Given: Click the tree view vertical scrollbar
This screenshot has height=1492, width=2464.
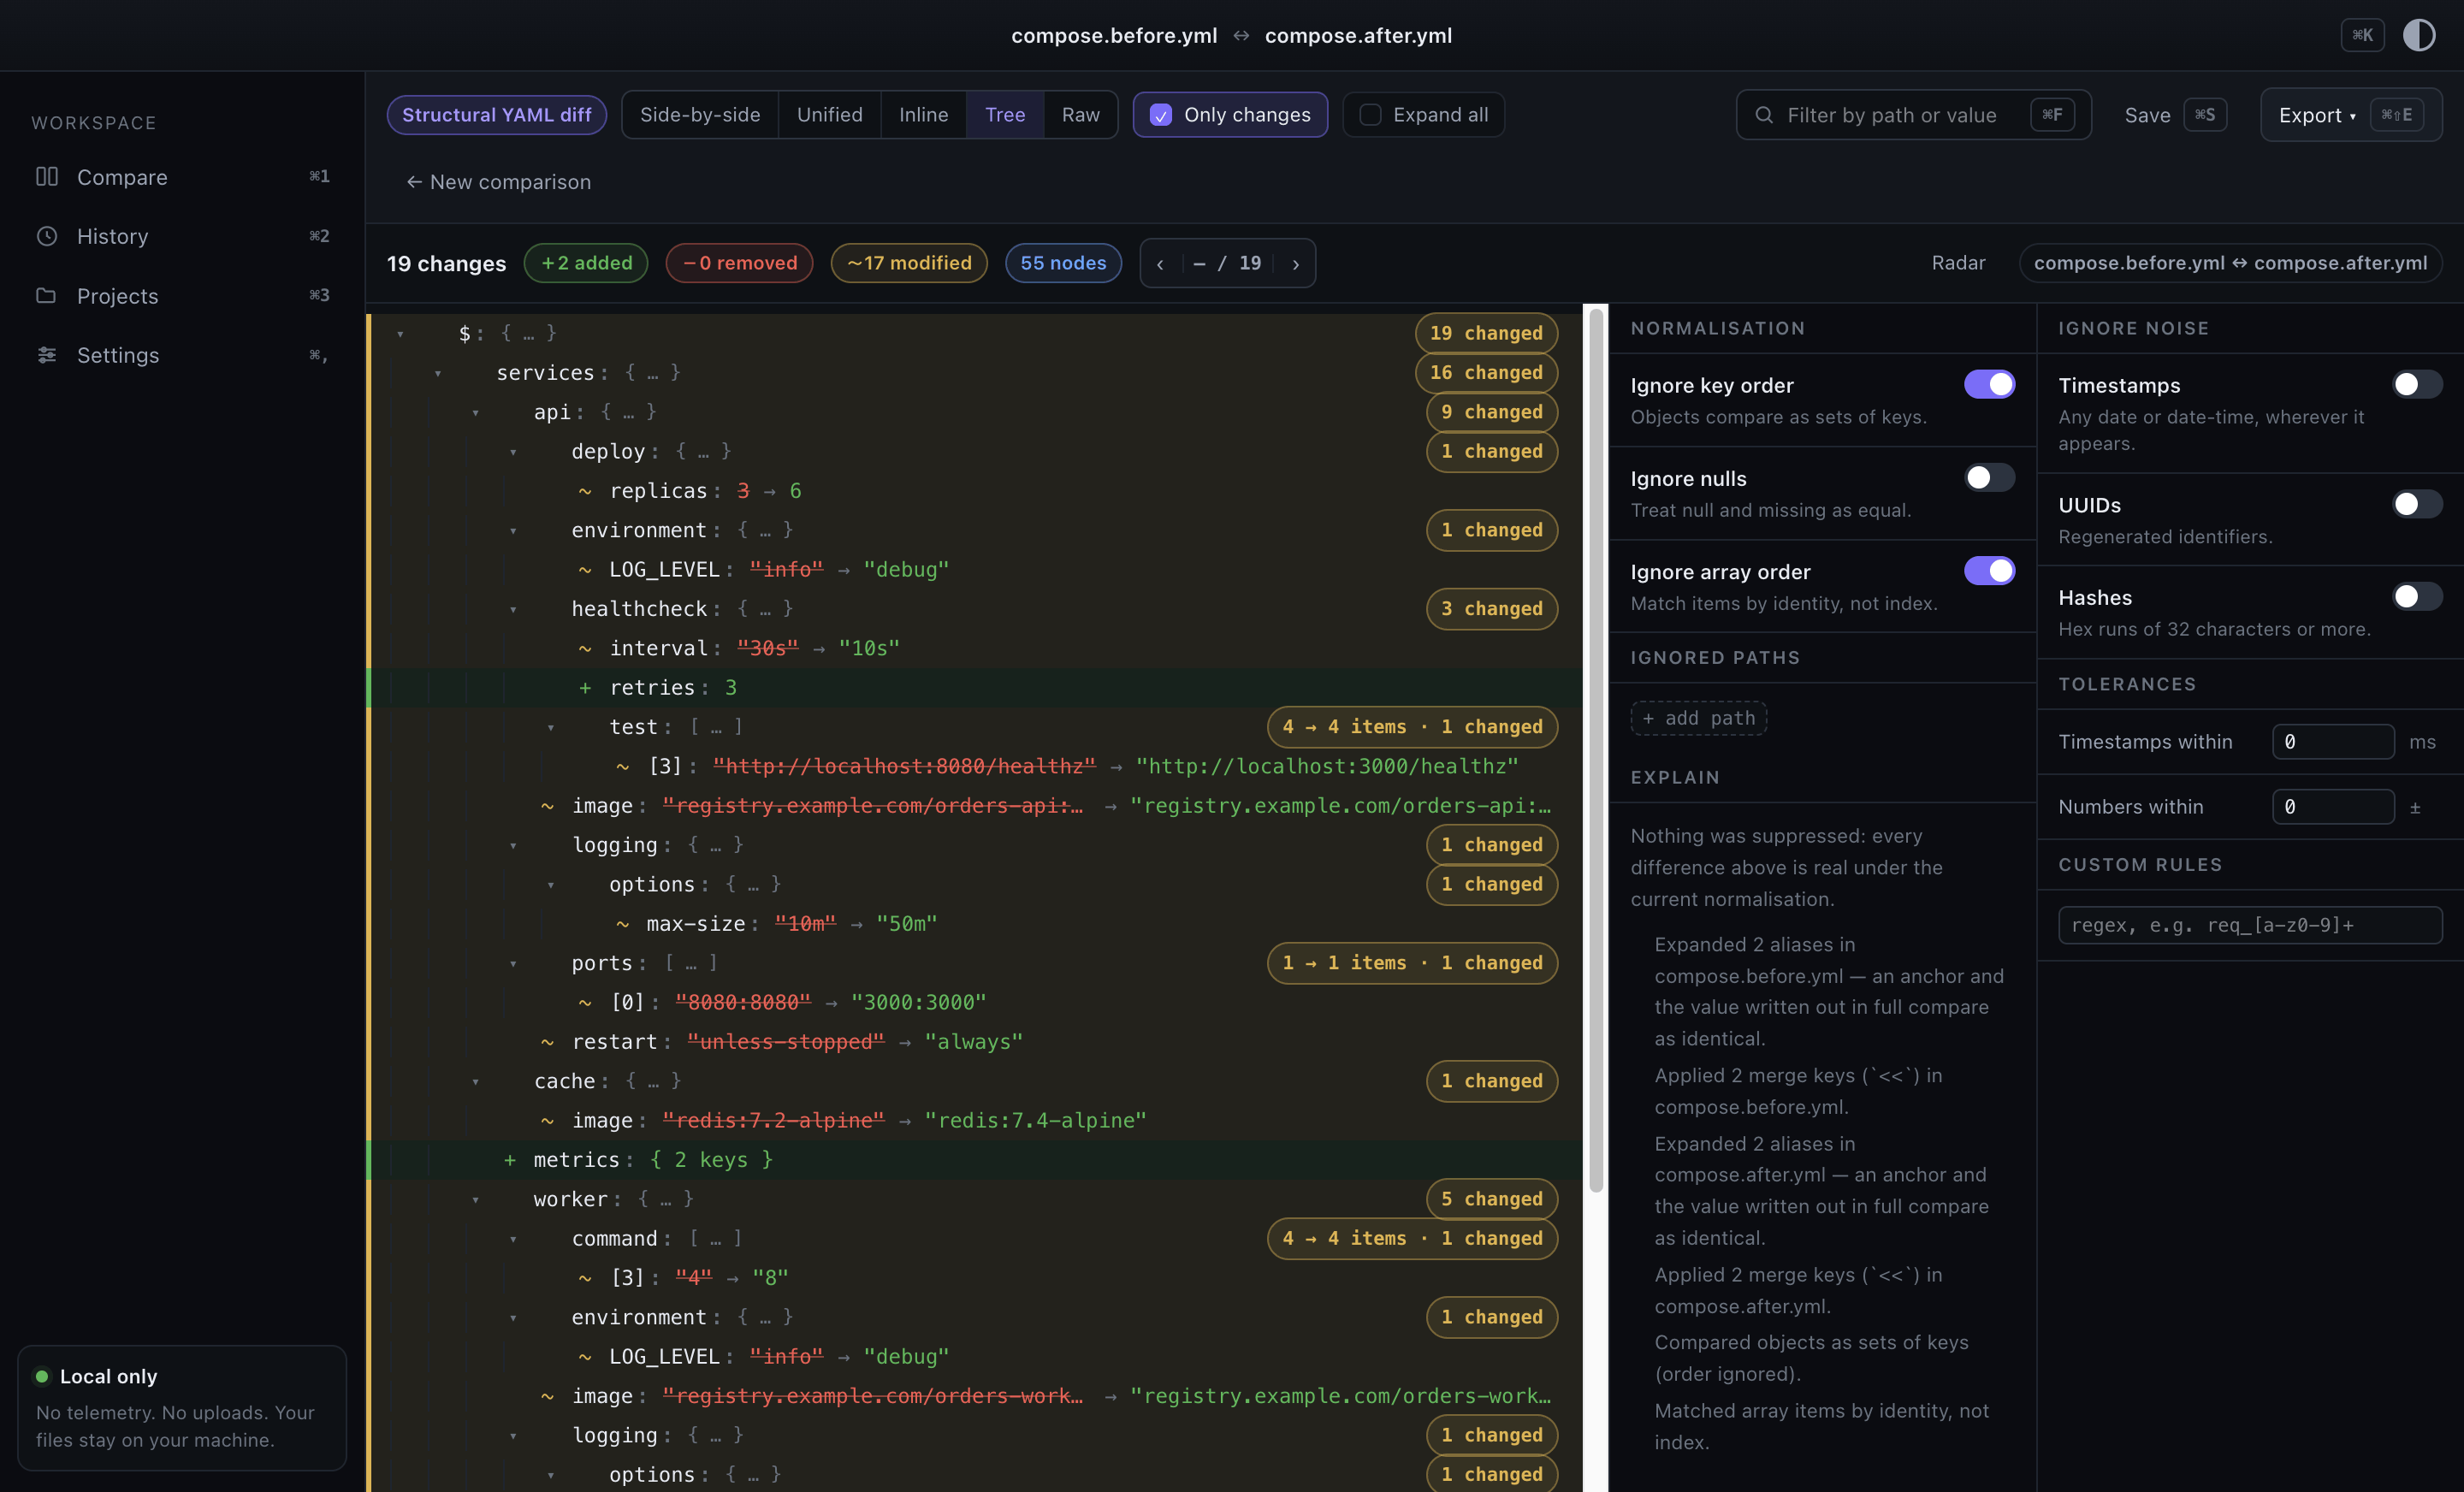Looking at the screenshot, I should [x=1596, y=750].
